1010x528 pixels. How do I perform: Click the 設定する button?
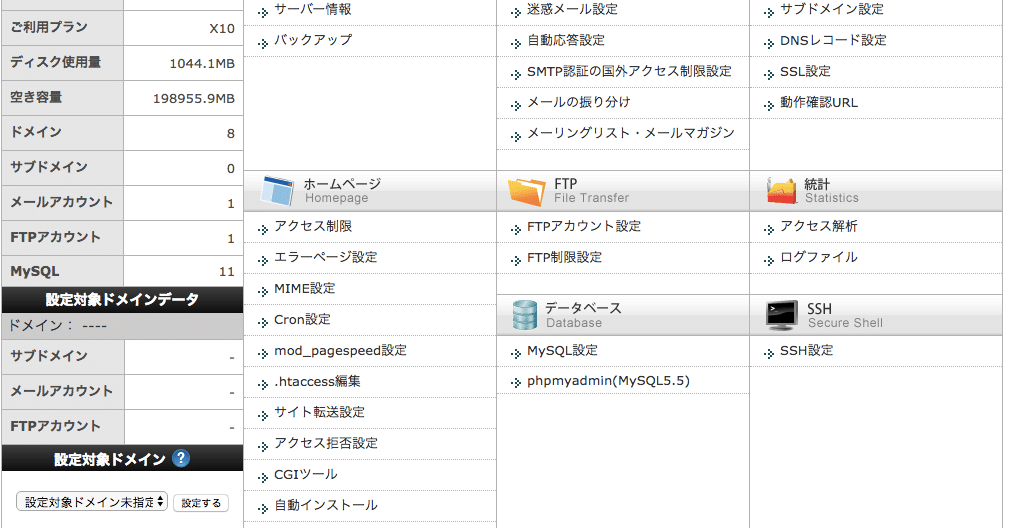pos(201,503)
